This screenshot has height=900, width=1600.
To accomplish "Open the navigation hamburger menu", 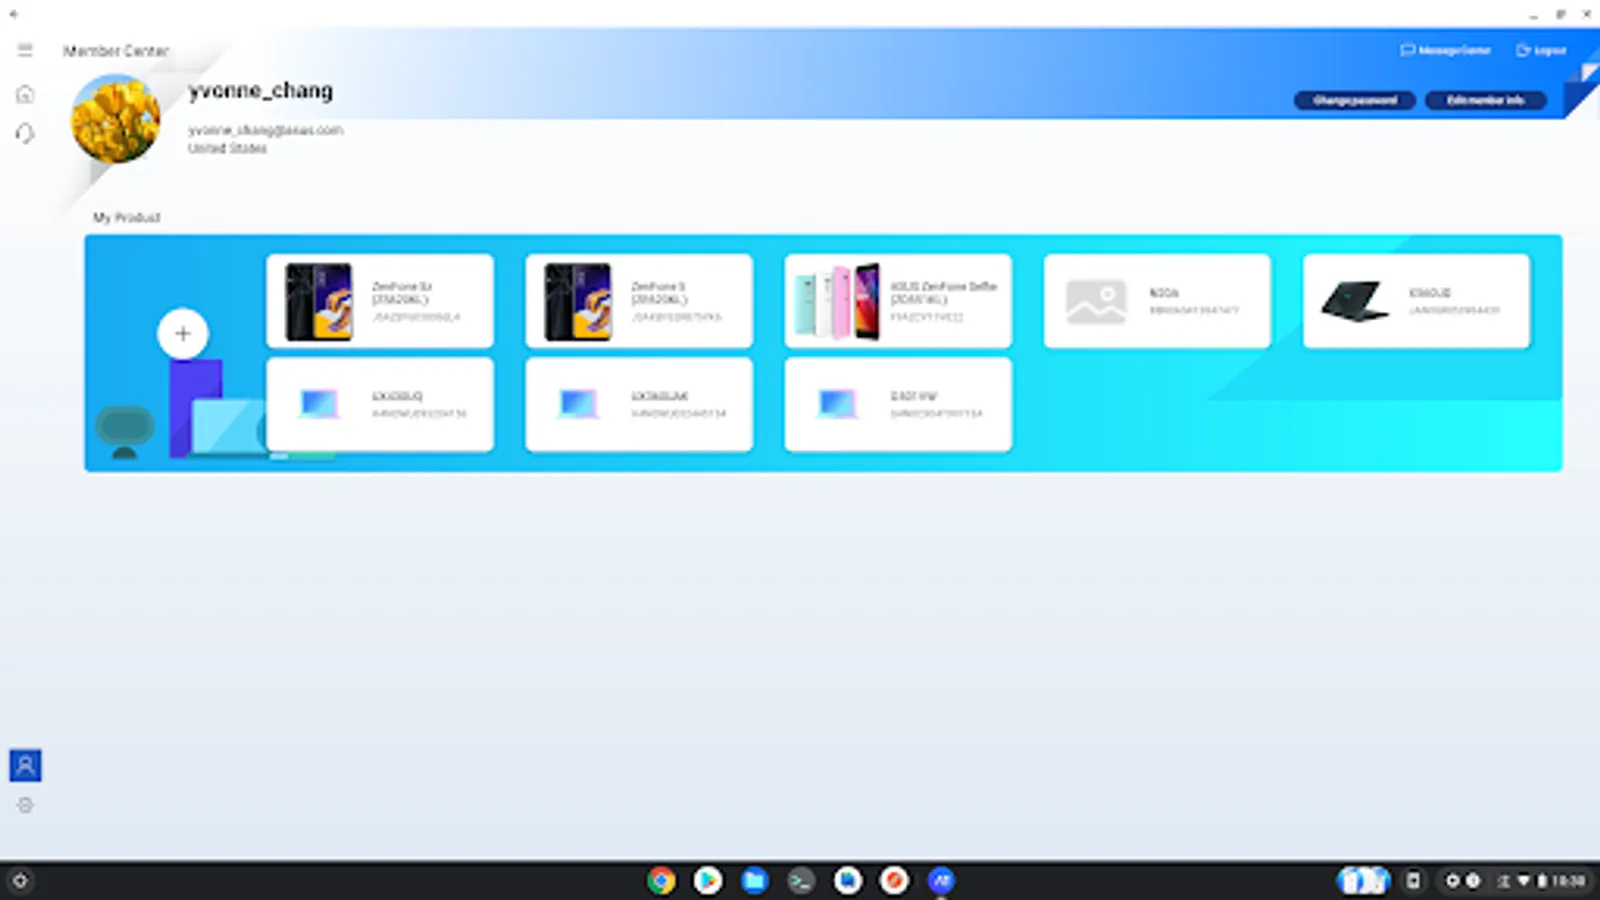I will tap(25, 50).
